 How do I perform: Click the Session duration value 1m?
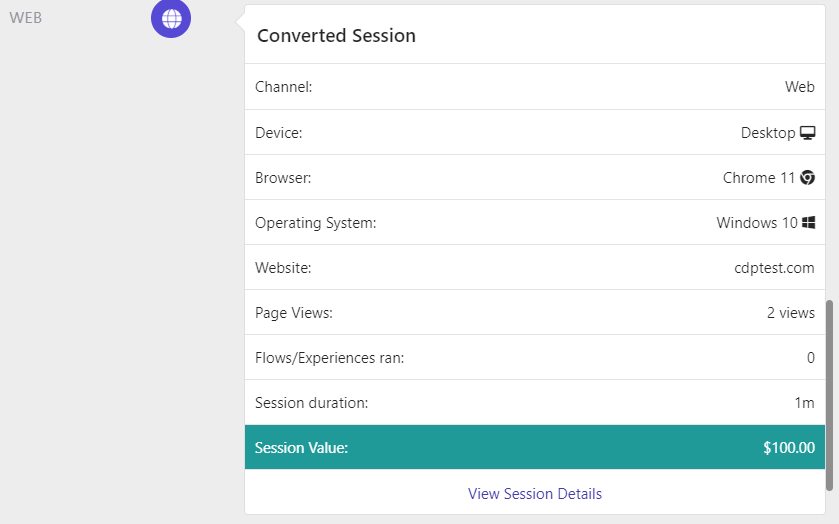coord(804,403)
